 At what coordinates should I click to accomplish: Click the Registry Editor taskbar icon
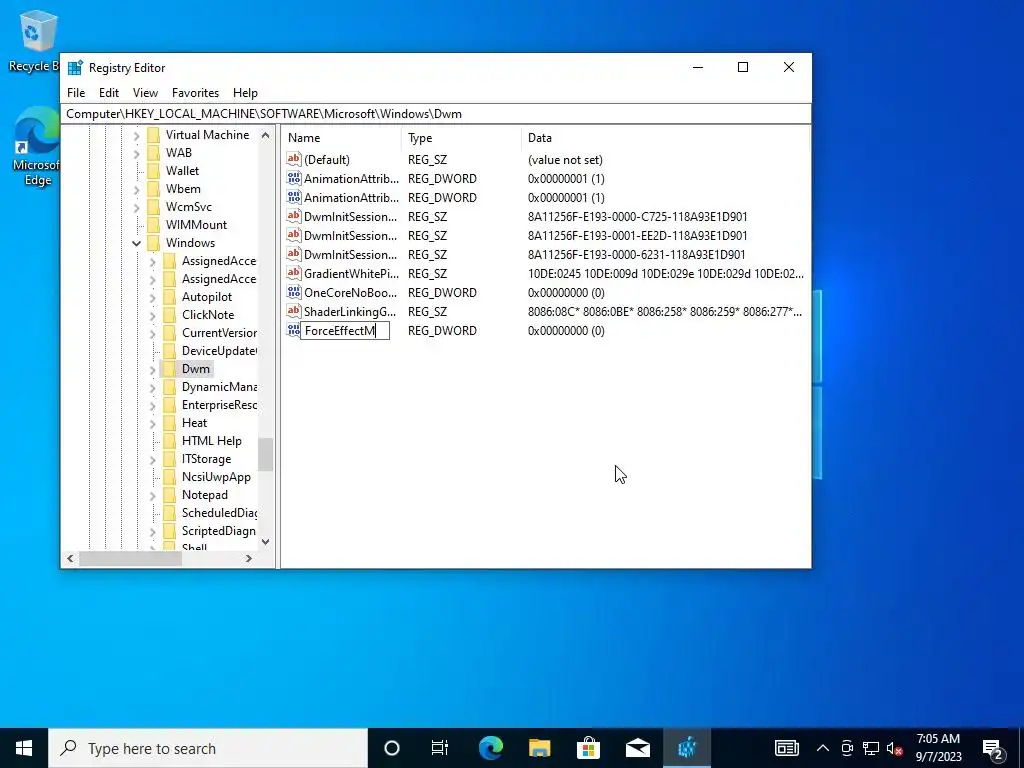[x=686, y=748]
